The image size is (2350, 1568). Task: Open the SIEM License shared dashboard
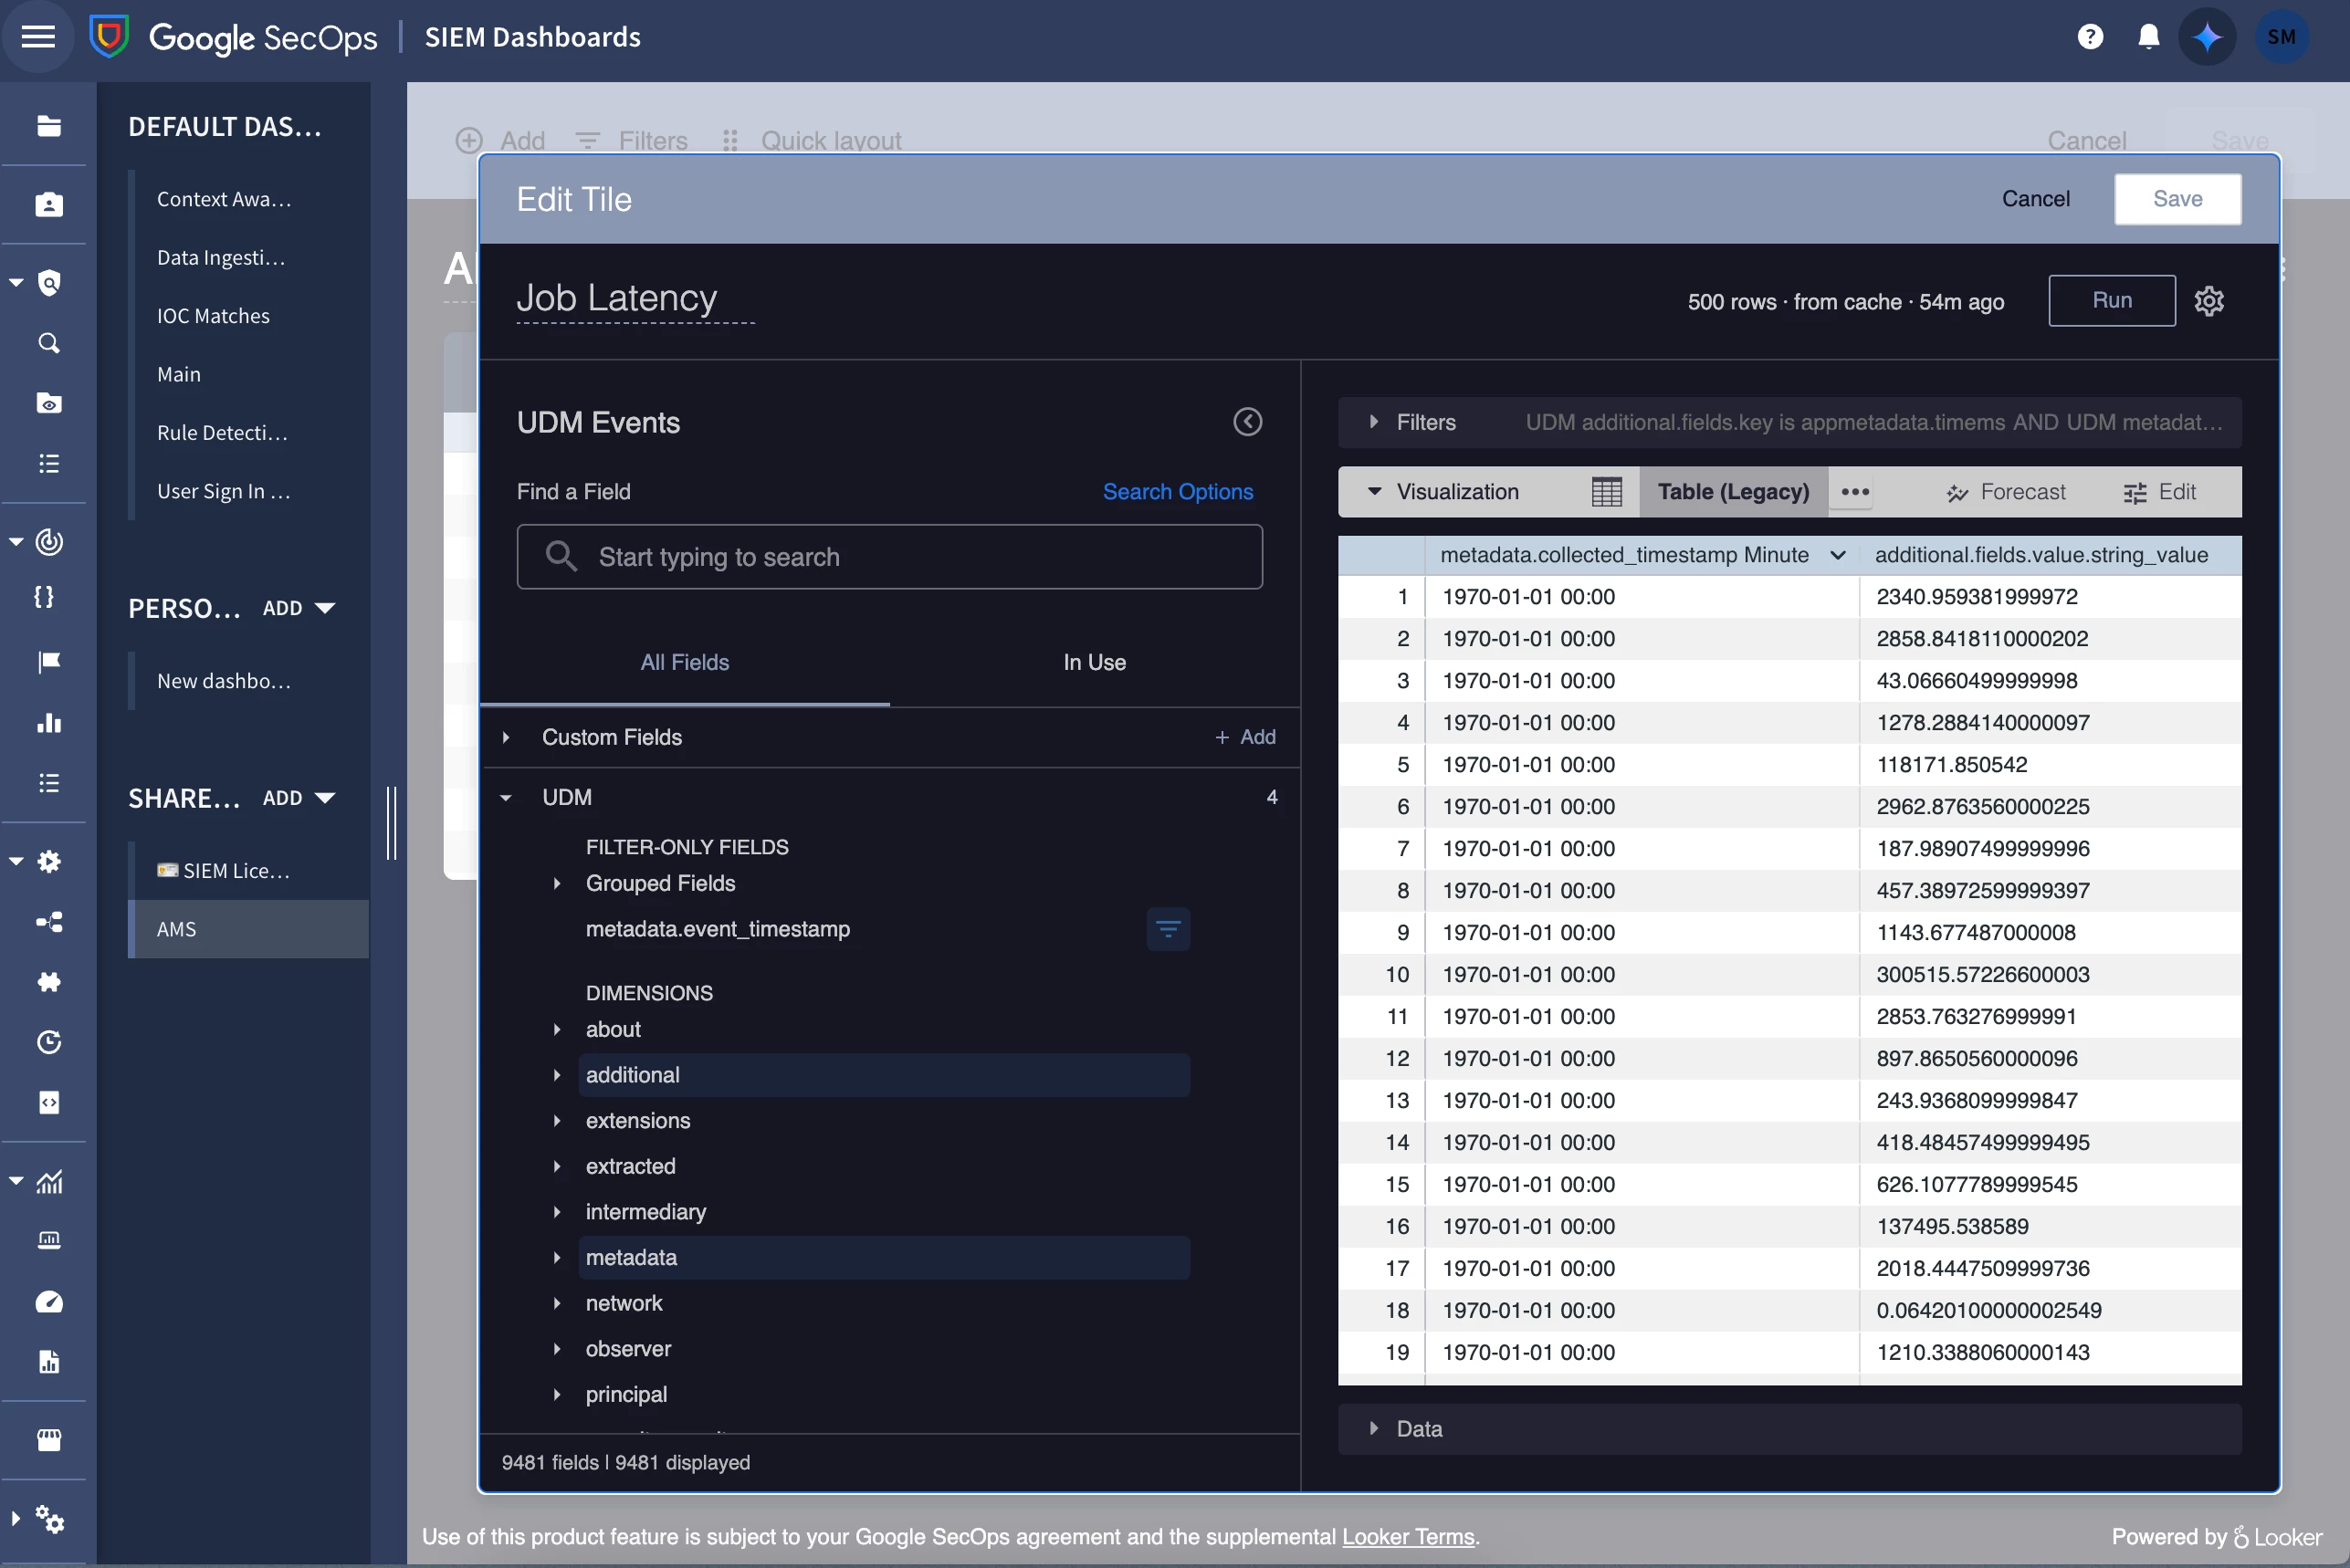click(224, 871)
